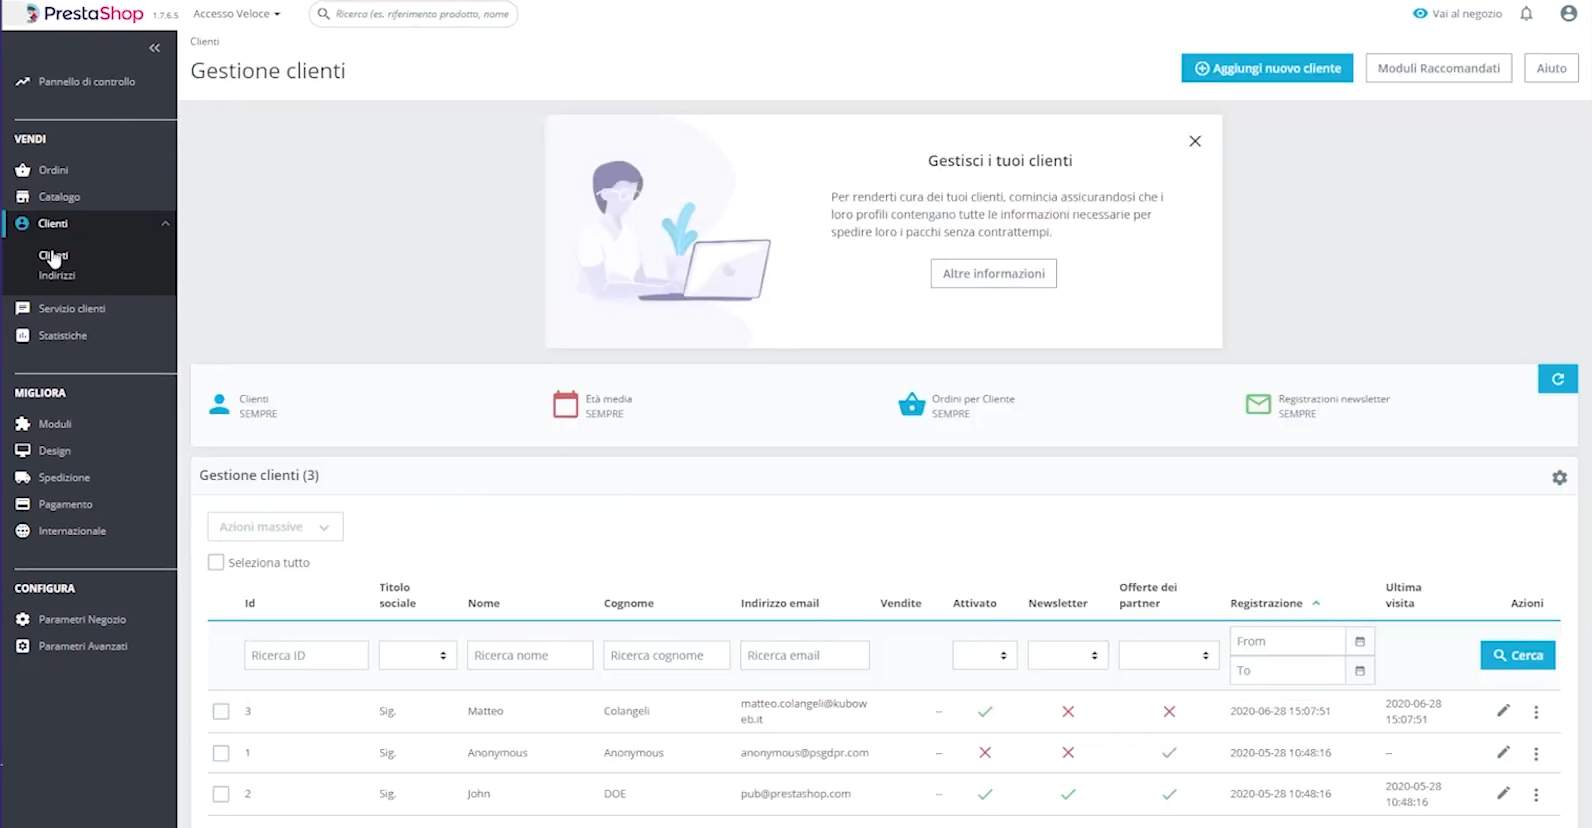The width and height of the screenshot is (1592, 828).
Task: Click the Ricerca email filter field
Action: [x=804, y=656]
